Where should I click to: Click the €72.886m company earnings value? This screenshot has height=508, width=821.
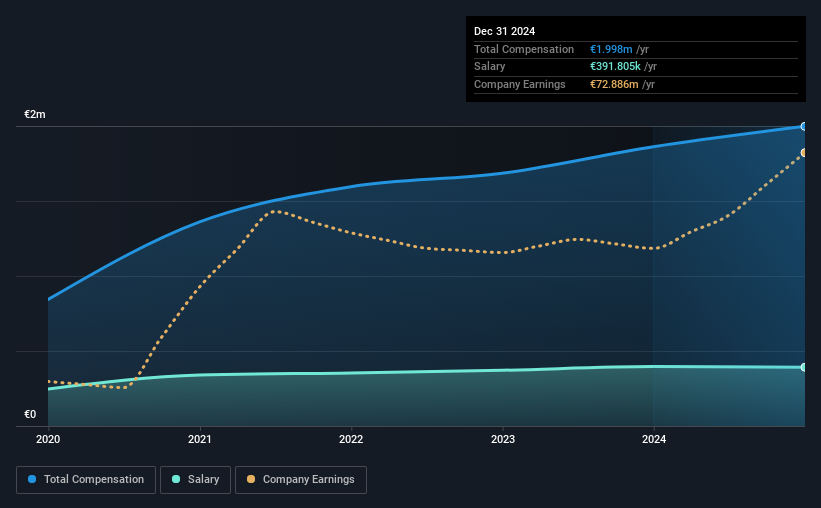click(x=614, y=84)
